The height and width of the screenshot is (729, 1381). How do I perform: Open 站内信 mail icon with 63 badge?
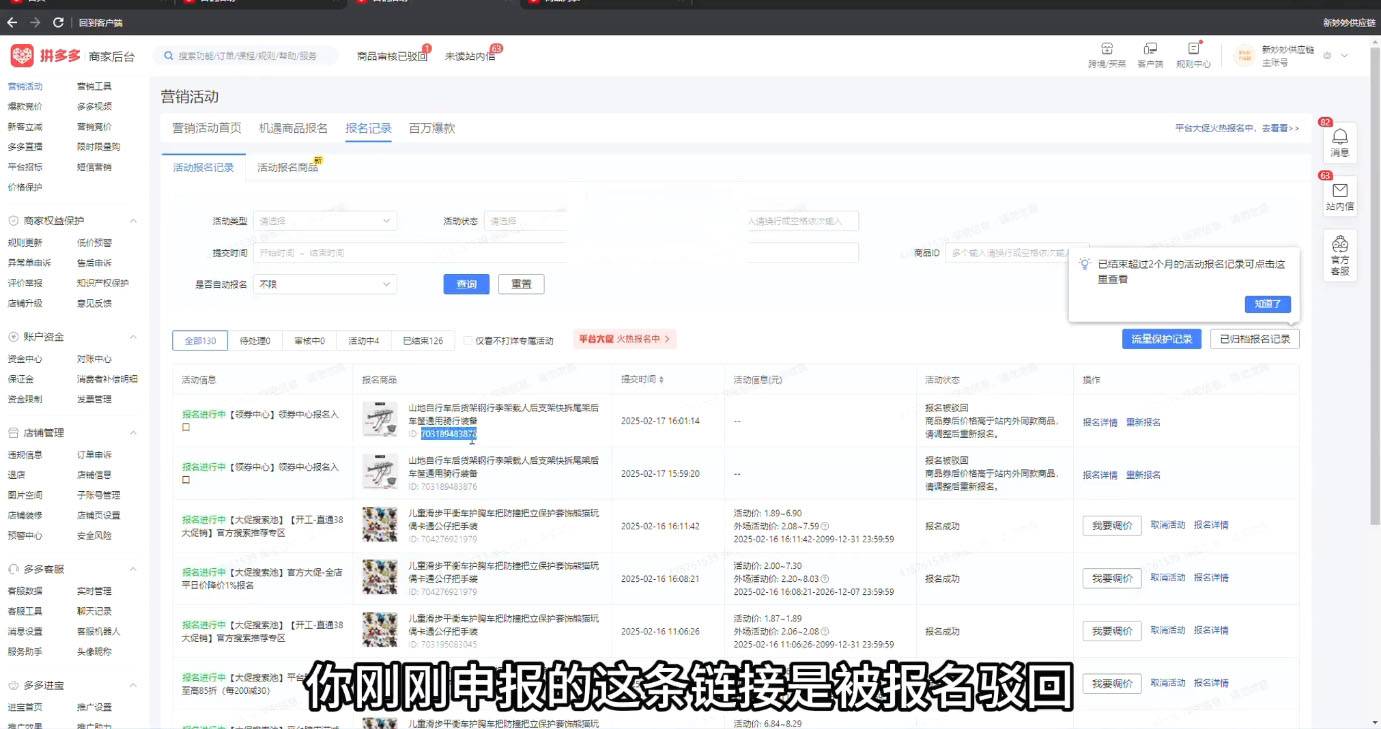tap(1340, 195)
